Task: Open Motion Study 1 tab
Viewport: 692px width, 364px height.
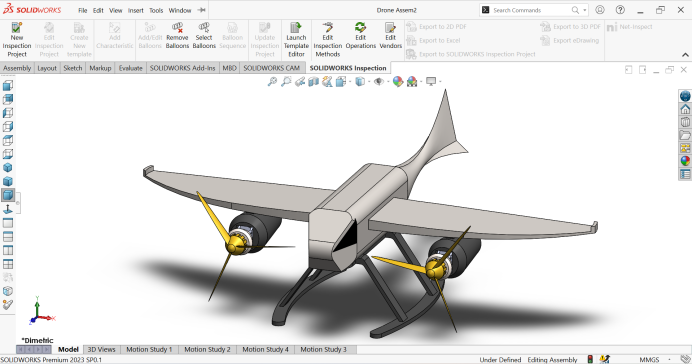Action: pos(149,349)
